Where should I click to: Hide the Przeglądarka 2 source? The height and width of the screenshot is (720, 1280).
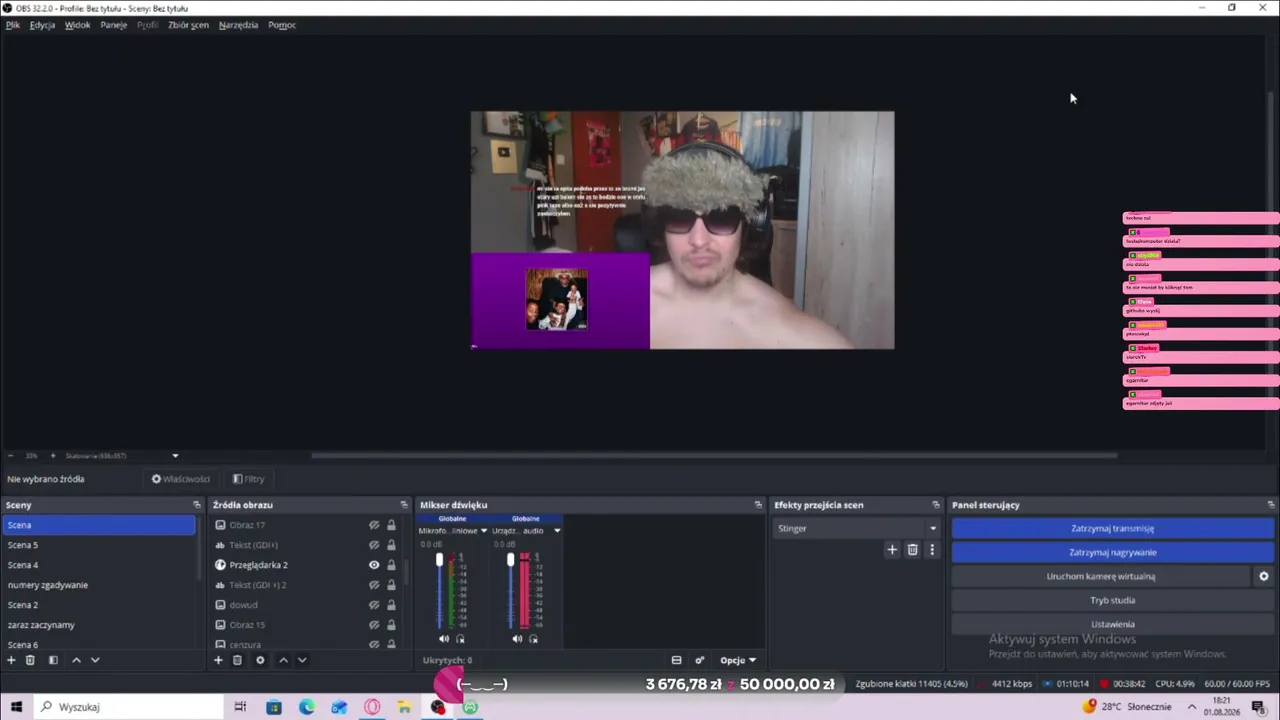[x=374, y=565]
